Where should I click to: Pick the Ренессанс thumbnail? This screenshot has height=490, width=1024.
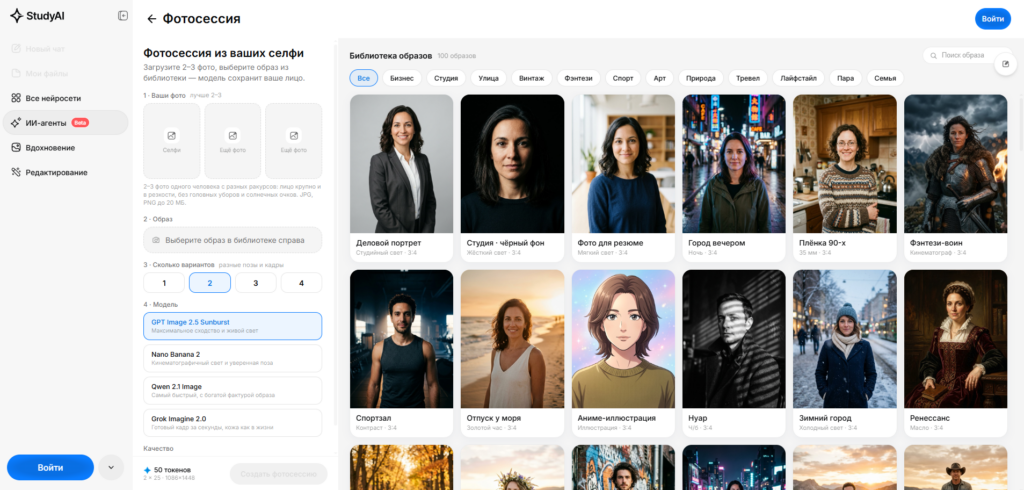955,339
